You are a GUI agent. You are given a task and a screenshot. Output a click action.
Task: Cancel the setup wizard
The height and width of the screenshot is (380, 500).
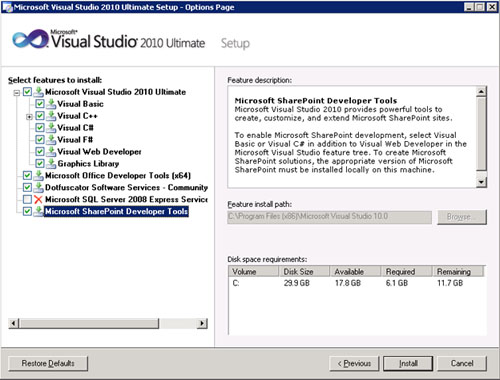462,363
